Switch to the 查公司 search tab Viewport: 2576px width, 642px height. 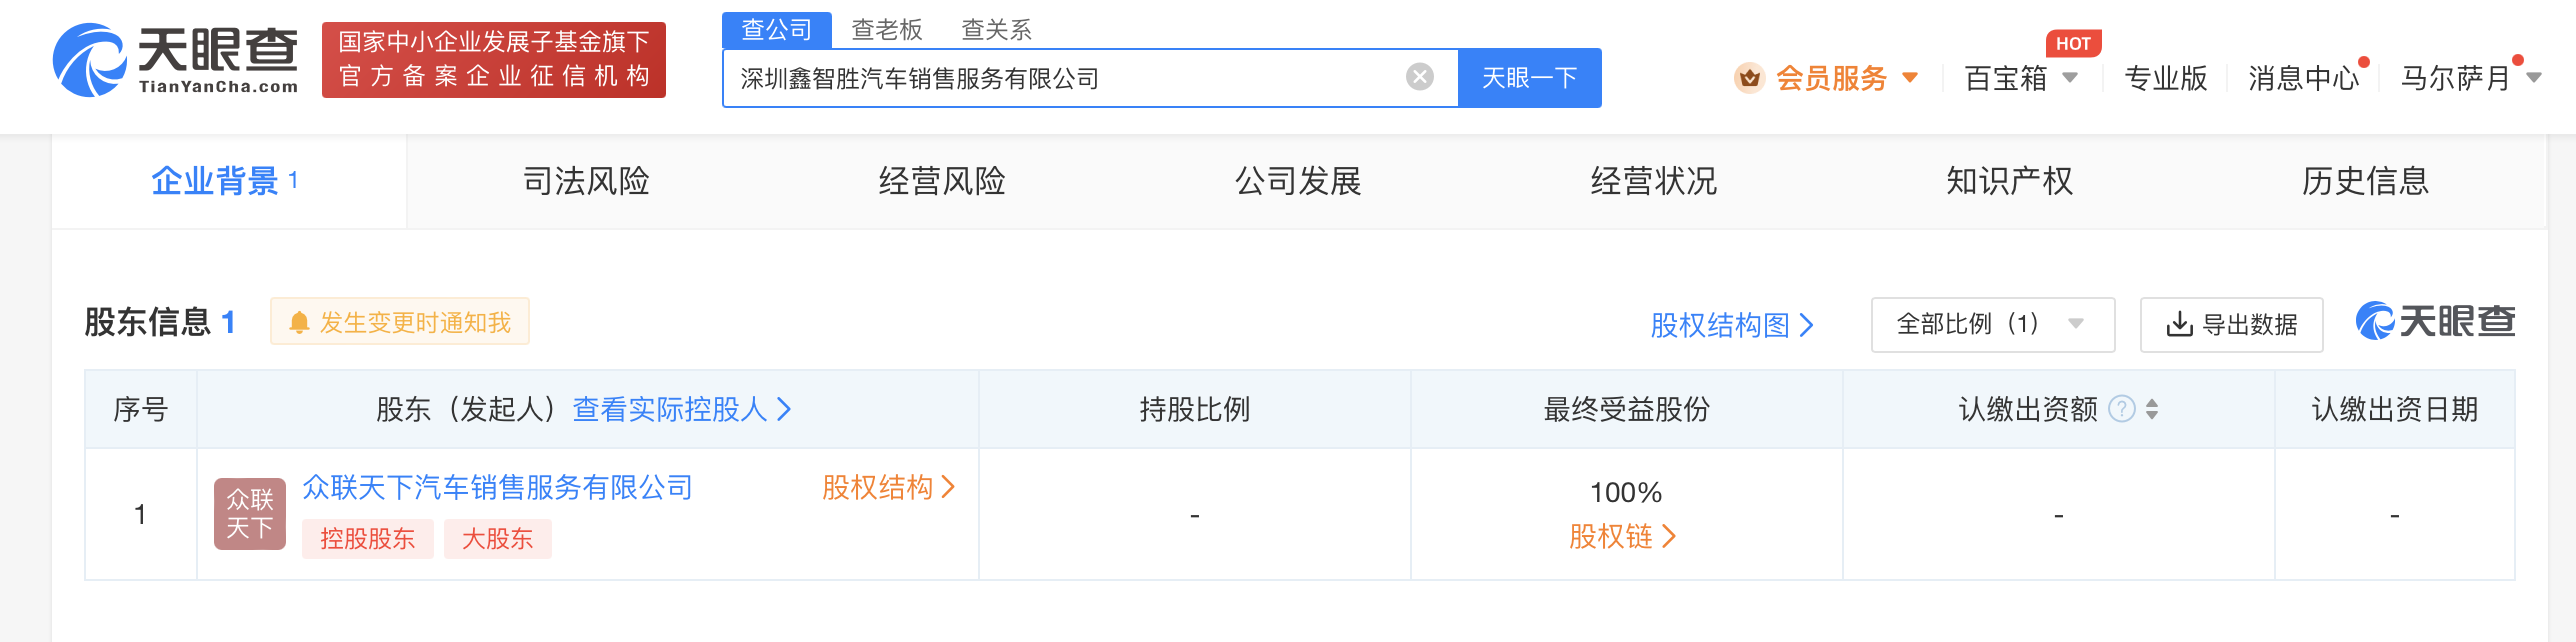pos(777,30)
